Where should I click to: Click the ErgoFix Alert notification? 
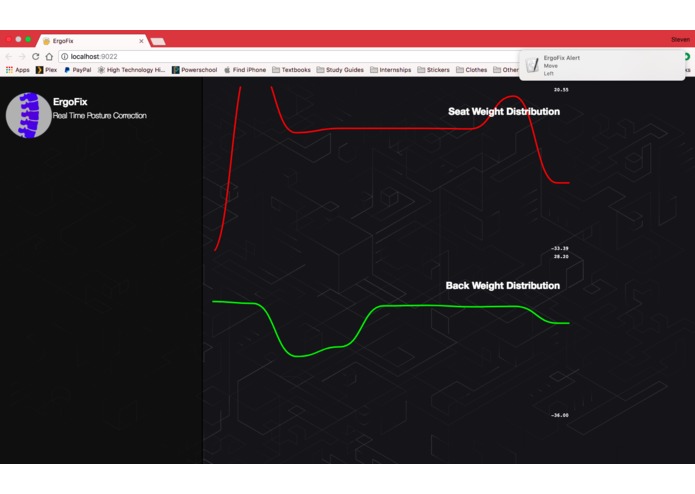coord(602,65)
